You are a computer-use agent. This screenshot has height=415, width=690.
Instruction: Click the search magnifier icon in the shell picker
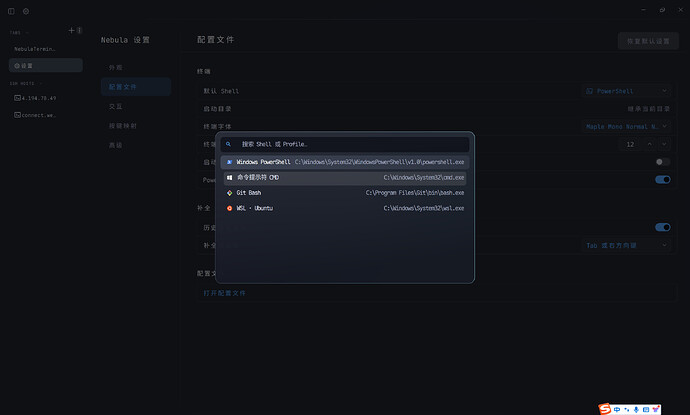[x=228, y=144]
